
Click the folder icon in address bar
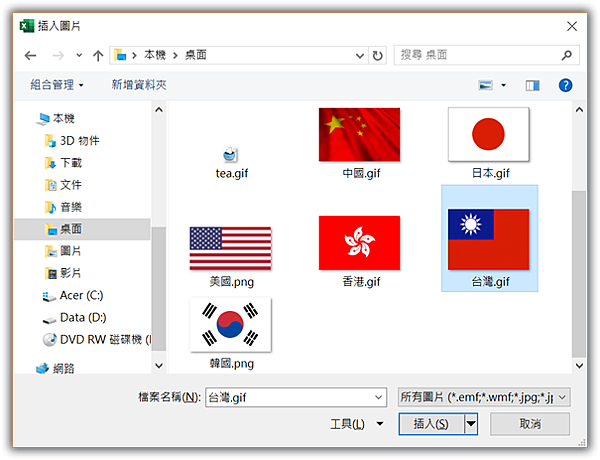click(120, 55)
